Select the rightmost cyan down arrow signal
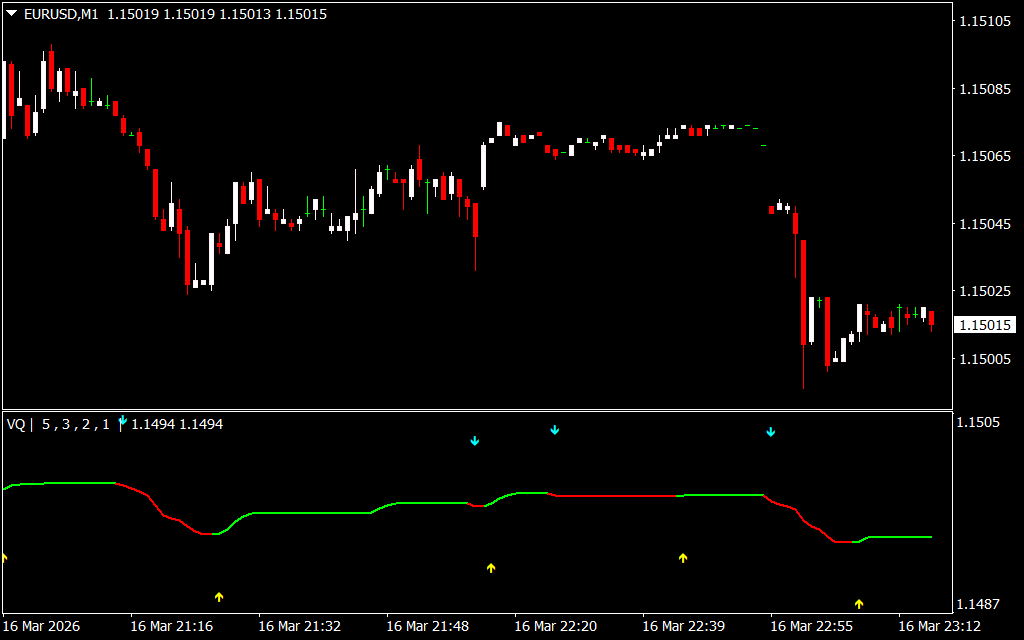Image resolution: width=1024 pixels, height=640 pixels. [x=770, y=432]
